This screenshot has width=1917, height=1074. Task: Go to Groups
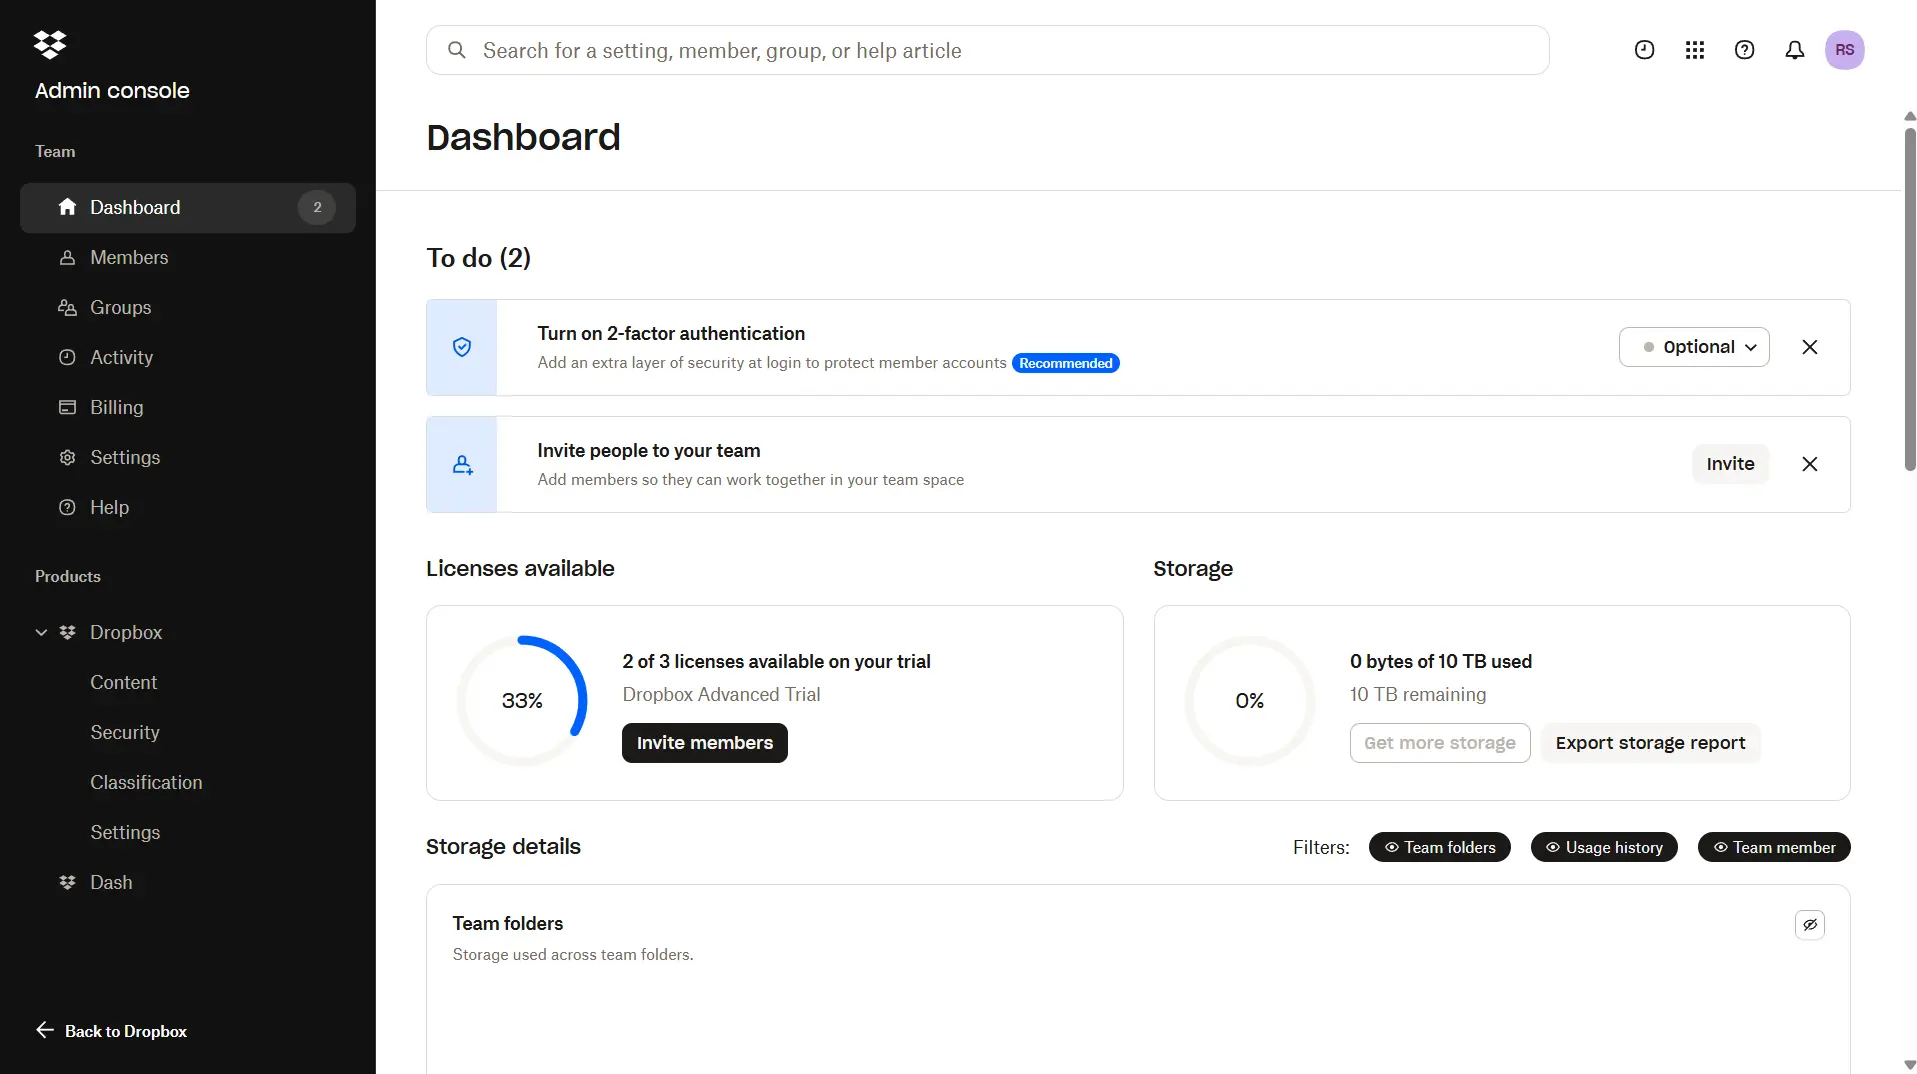[188, 307]
